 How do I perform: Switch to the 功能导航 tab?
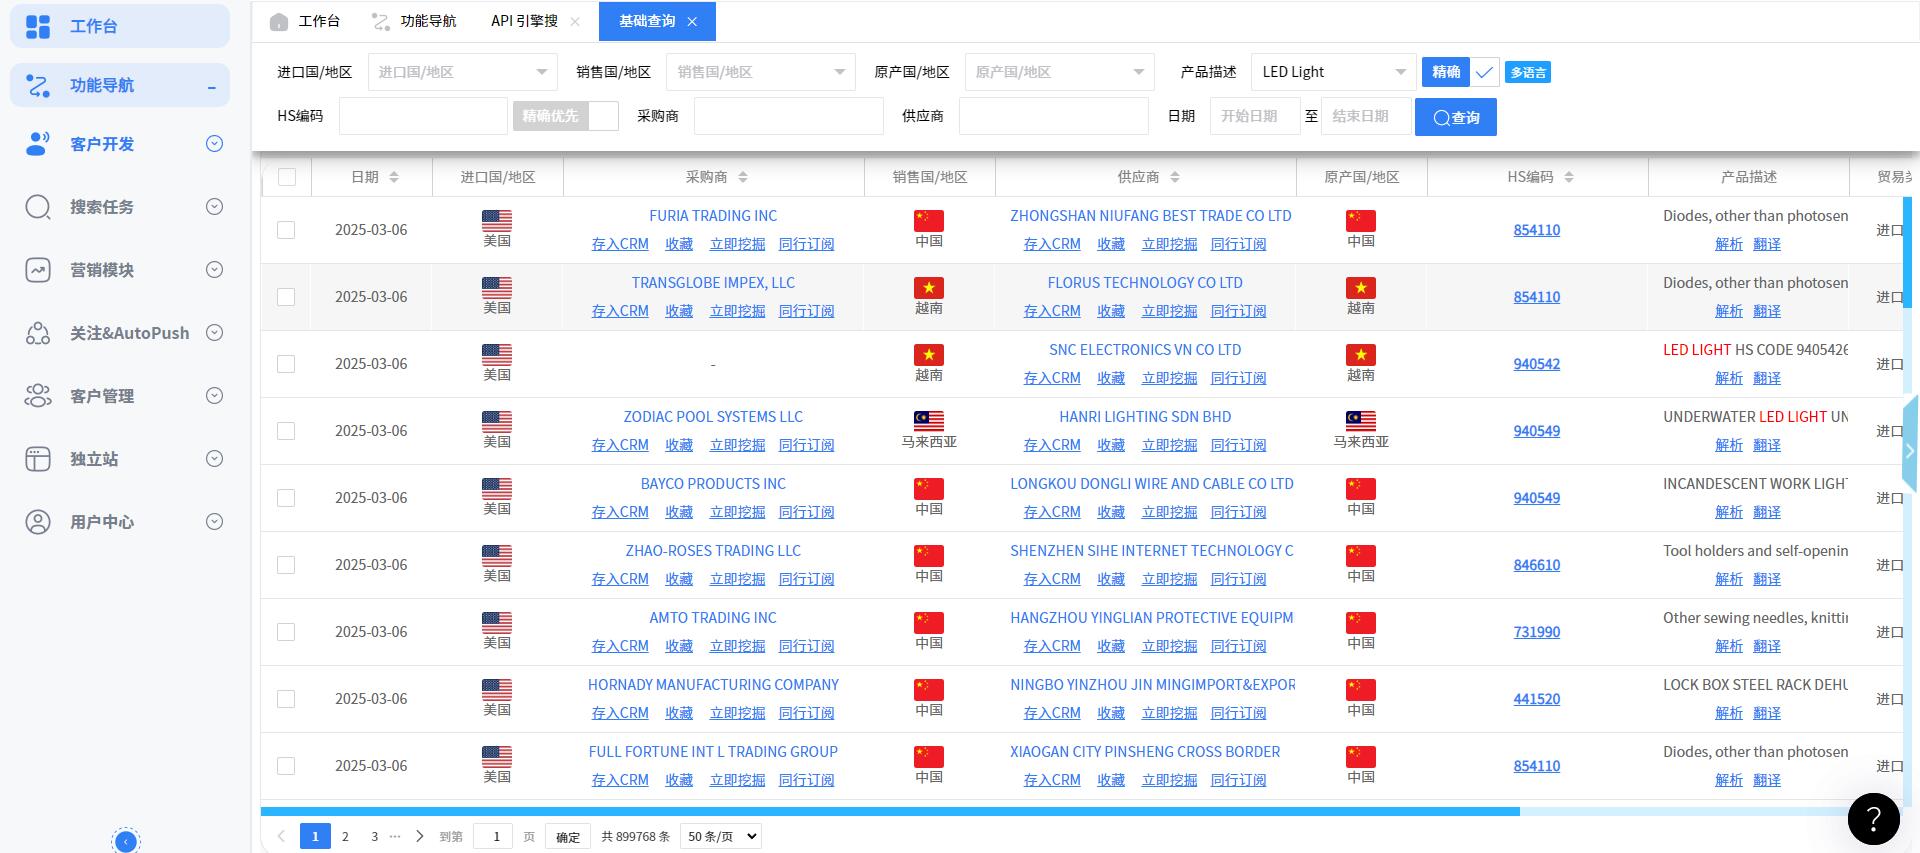[x=414, y=21]
